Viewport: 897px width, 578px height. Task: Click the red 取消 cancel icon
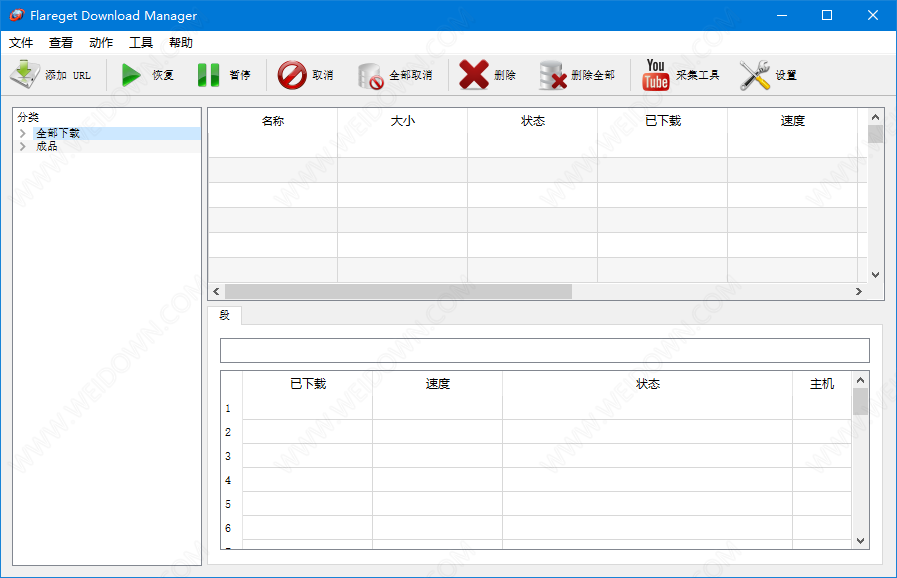tap(292, 75)
